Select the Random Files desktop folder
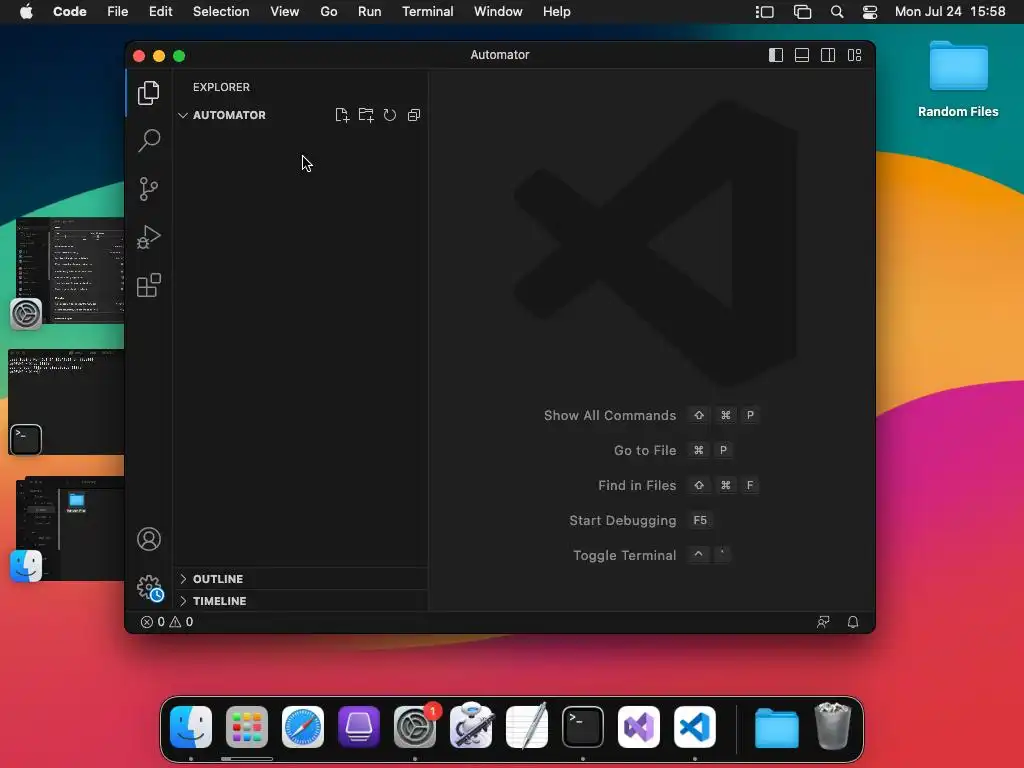The image size is (1024, 768). point(958,80)
